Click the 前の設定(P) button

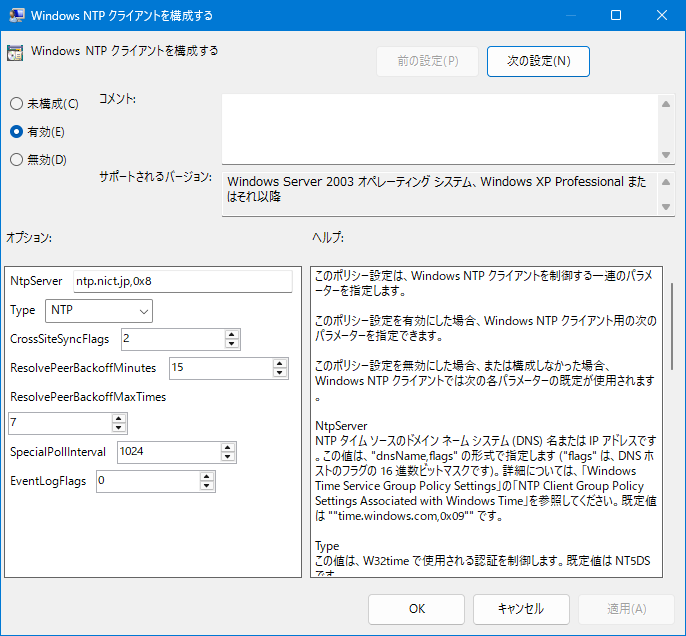click(427, 61)
